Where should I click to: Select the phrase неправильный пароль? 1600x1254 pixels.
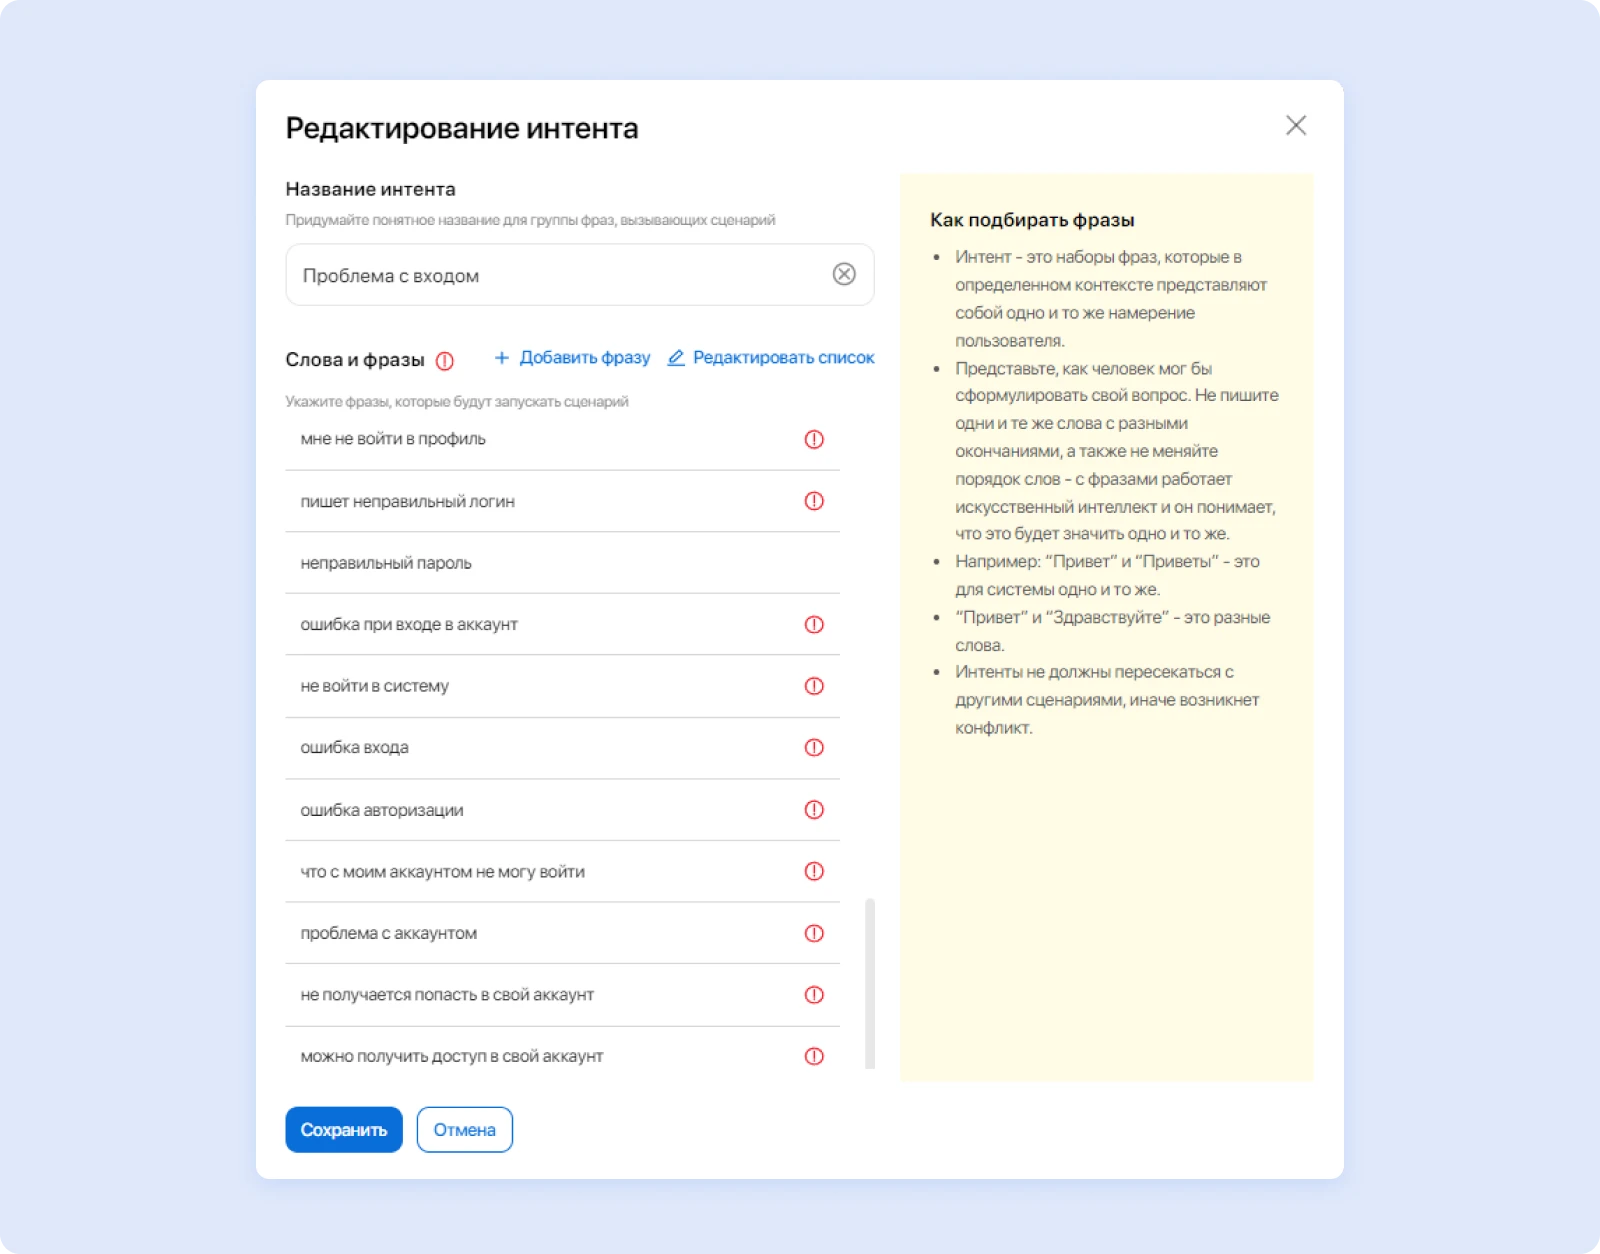[386, 563]
